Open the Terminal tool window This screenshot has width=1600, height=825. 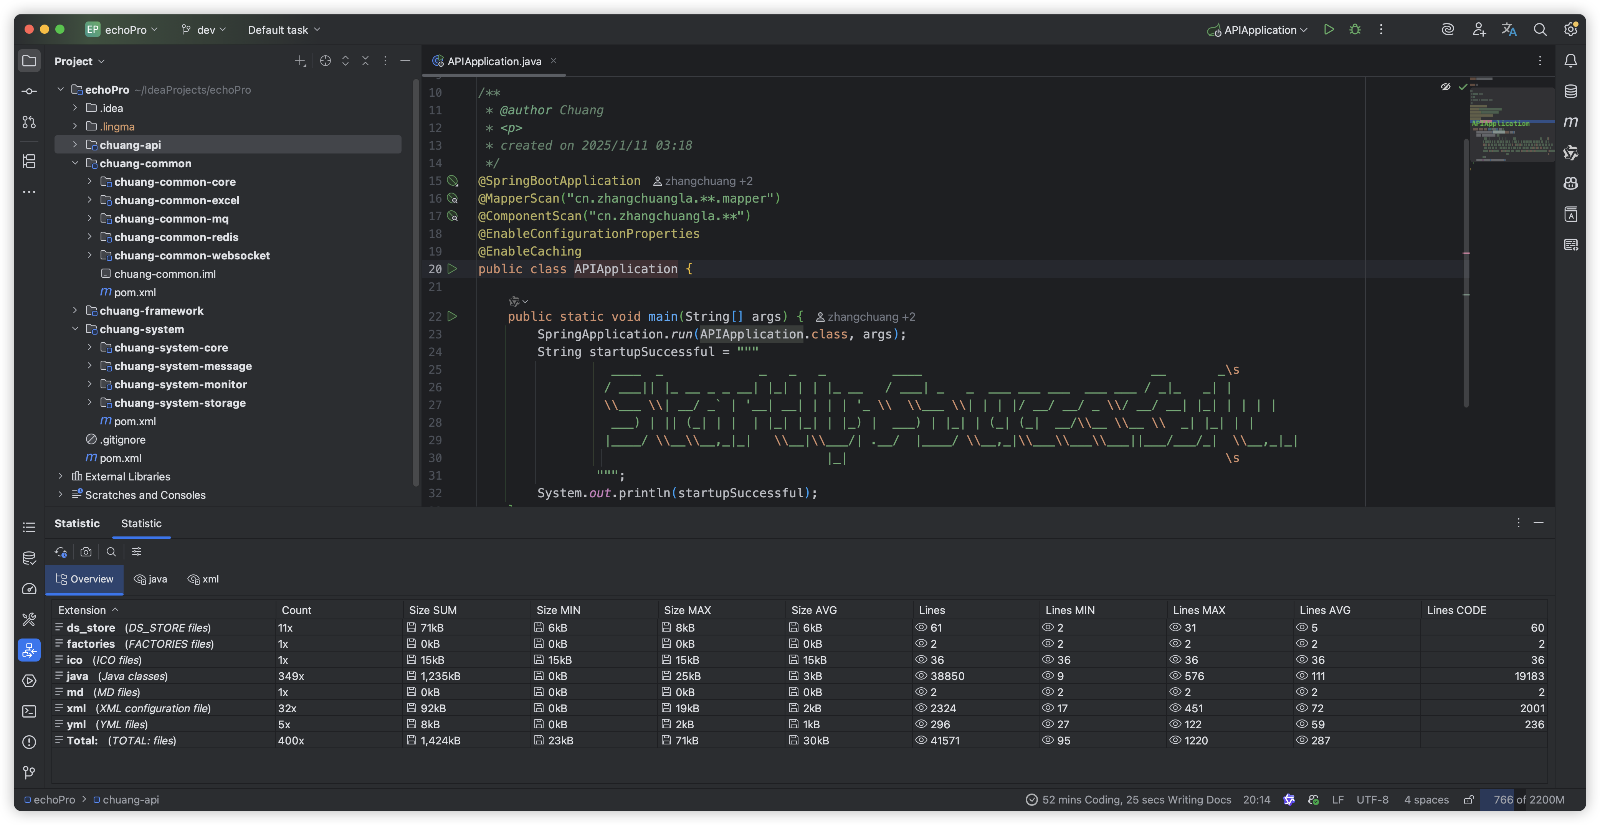click(x=29, y=711)
